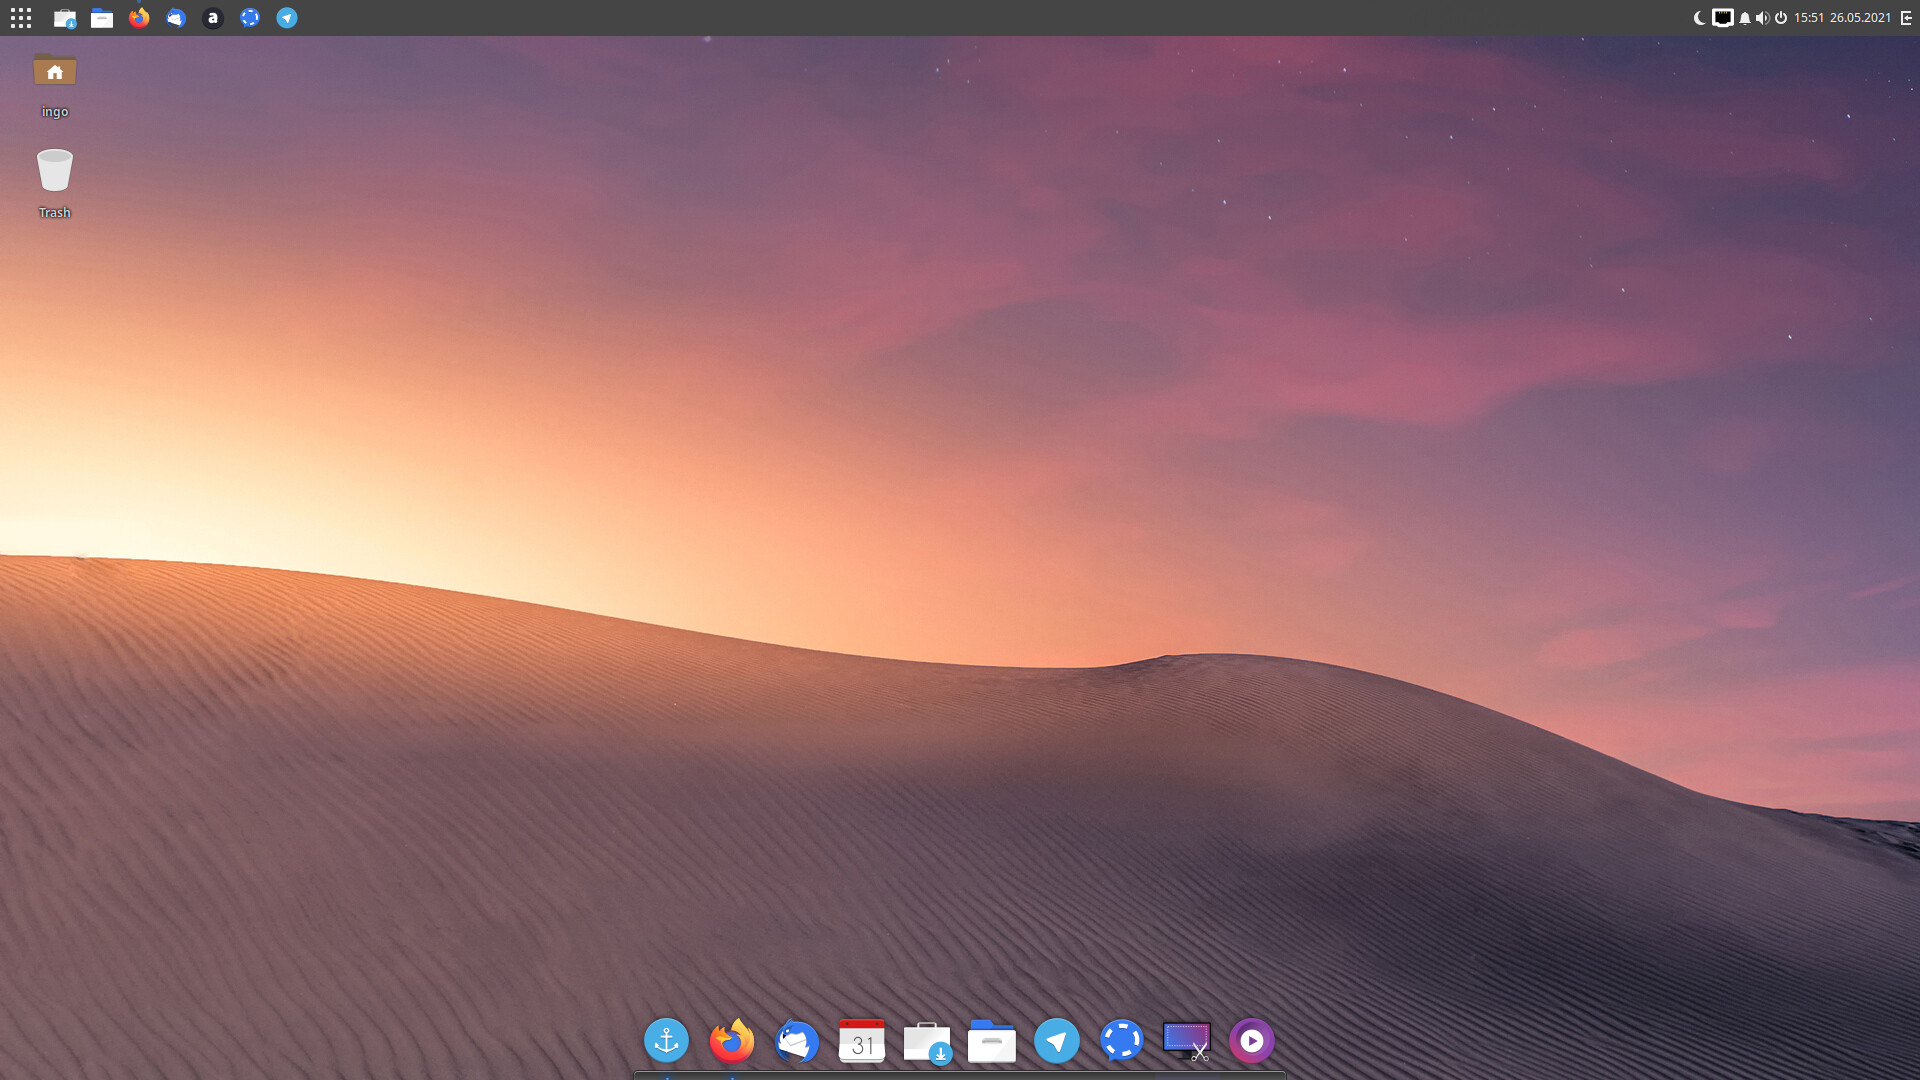The image size is (1920, 1080).
Task: Launch the software store icon in the top panel
Action: click(65, 18)
